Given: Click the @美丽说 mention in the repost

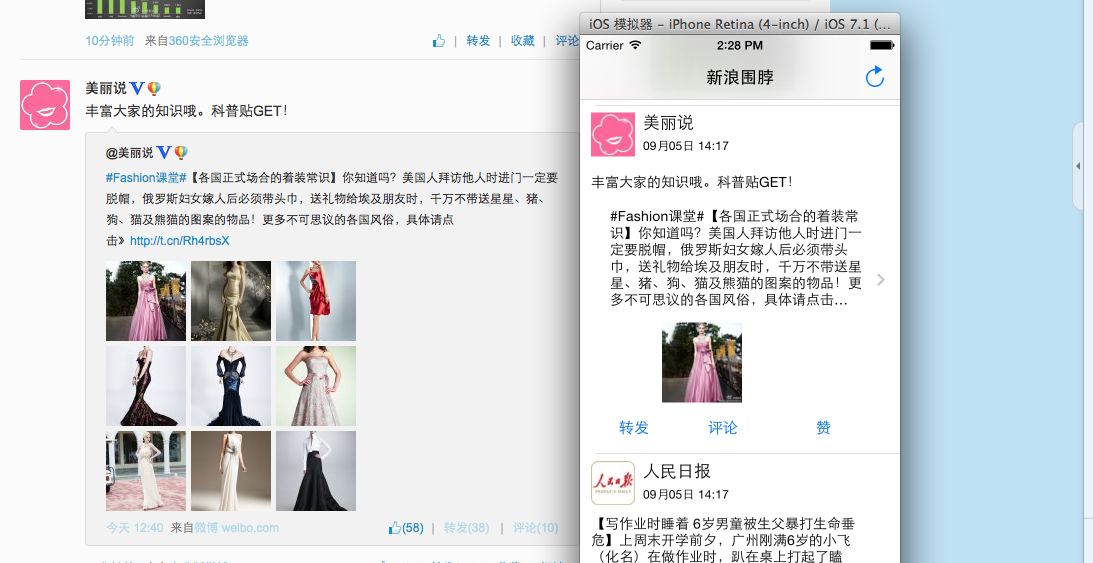Looking at the screenshot, I should click(x=130, y=153).
